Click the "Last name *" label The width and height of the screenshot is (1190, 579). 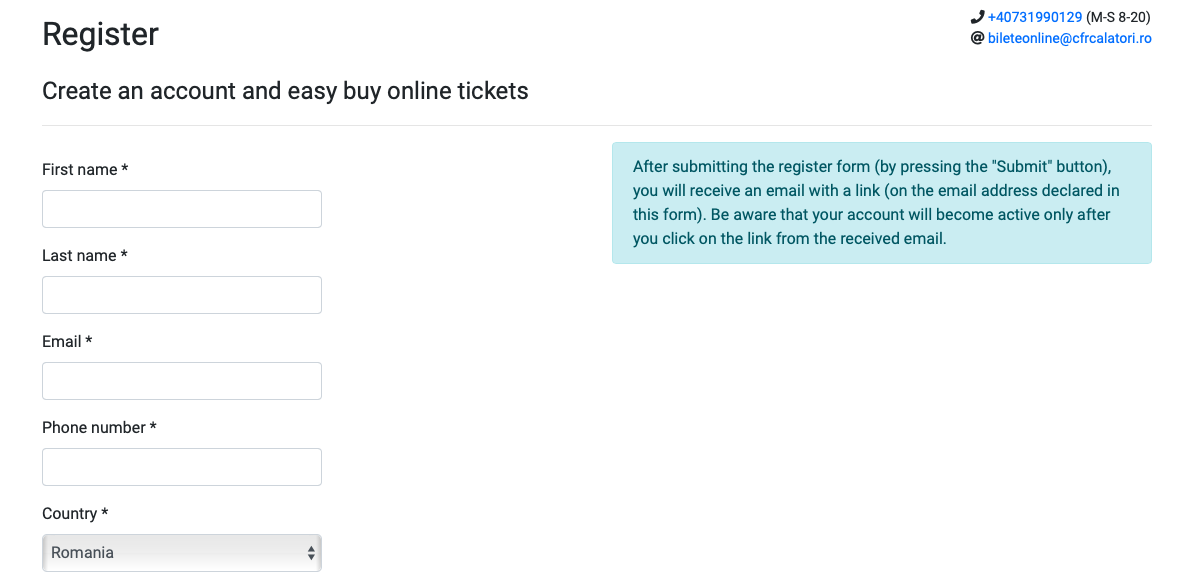coord(84,256)
